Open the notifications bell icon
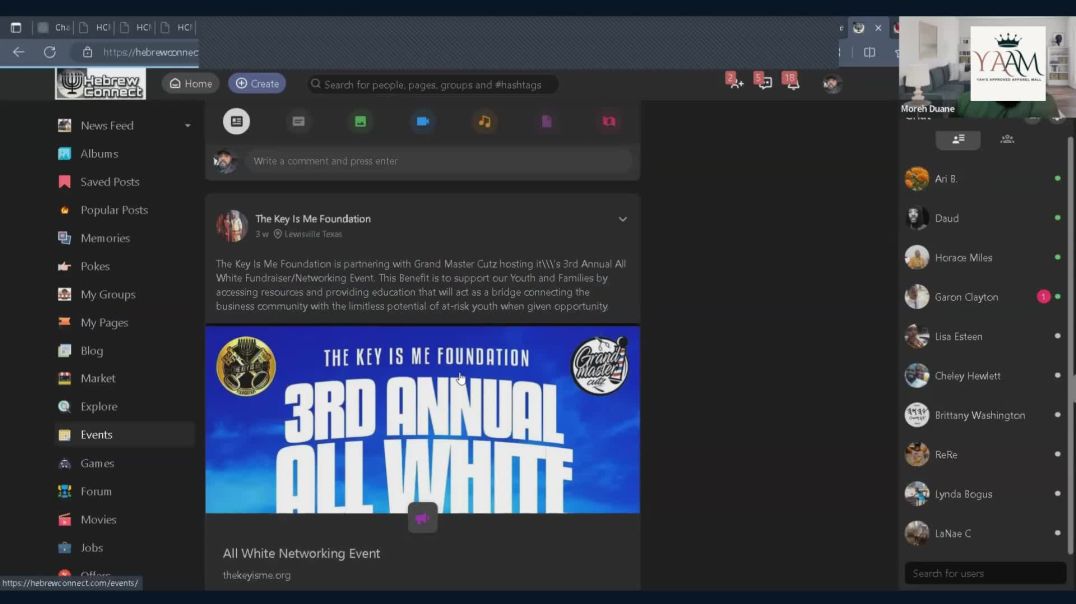This screenshot has width=1076, height=604. click(x=792, y=82)
